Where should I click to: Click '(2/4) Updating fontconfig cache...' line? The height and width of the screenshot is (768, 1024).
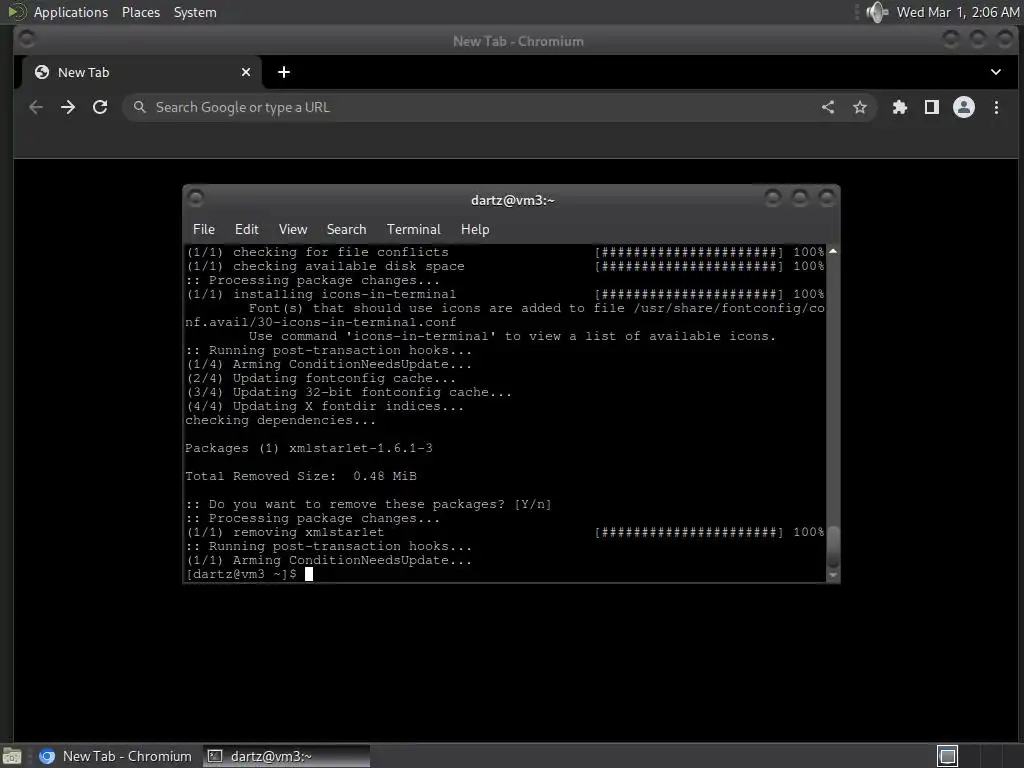pos(321,378)
